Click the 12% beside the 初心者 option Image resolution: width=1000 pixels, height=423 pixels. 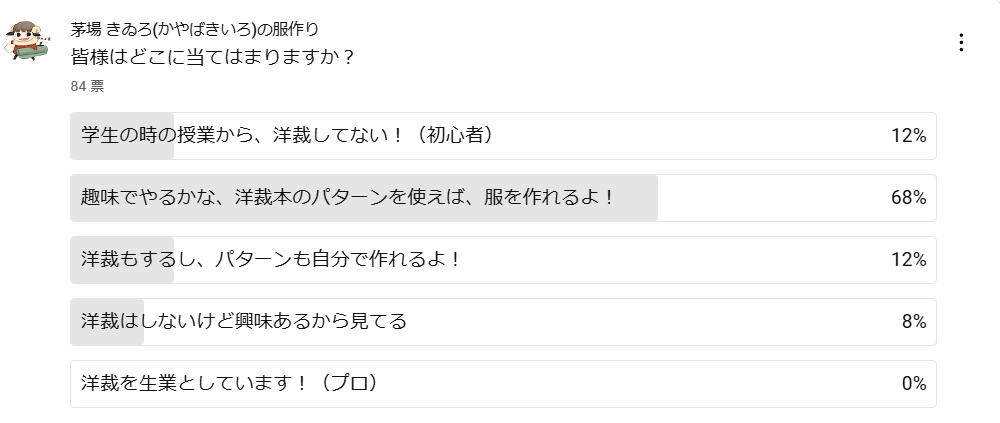click(x=908, y=136)
